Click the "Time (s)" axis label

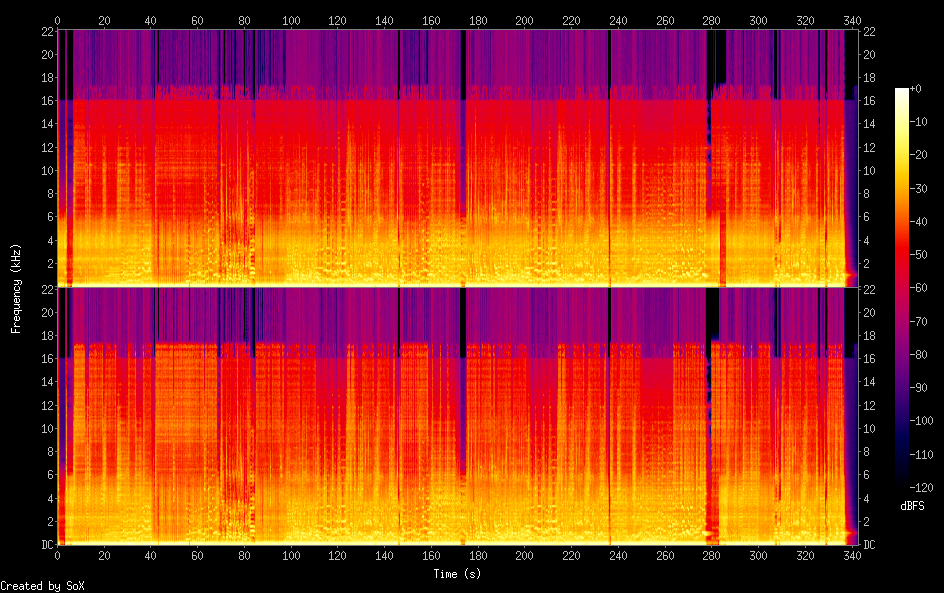point(458,574)
